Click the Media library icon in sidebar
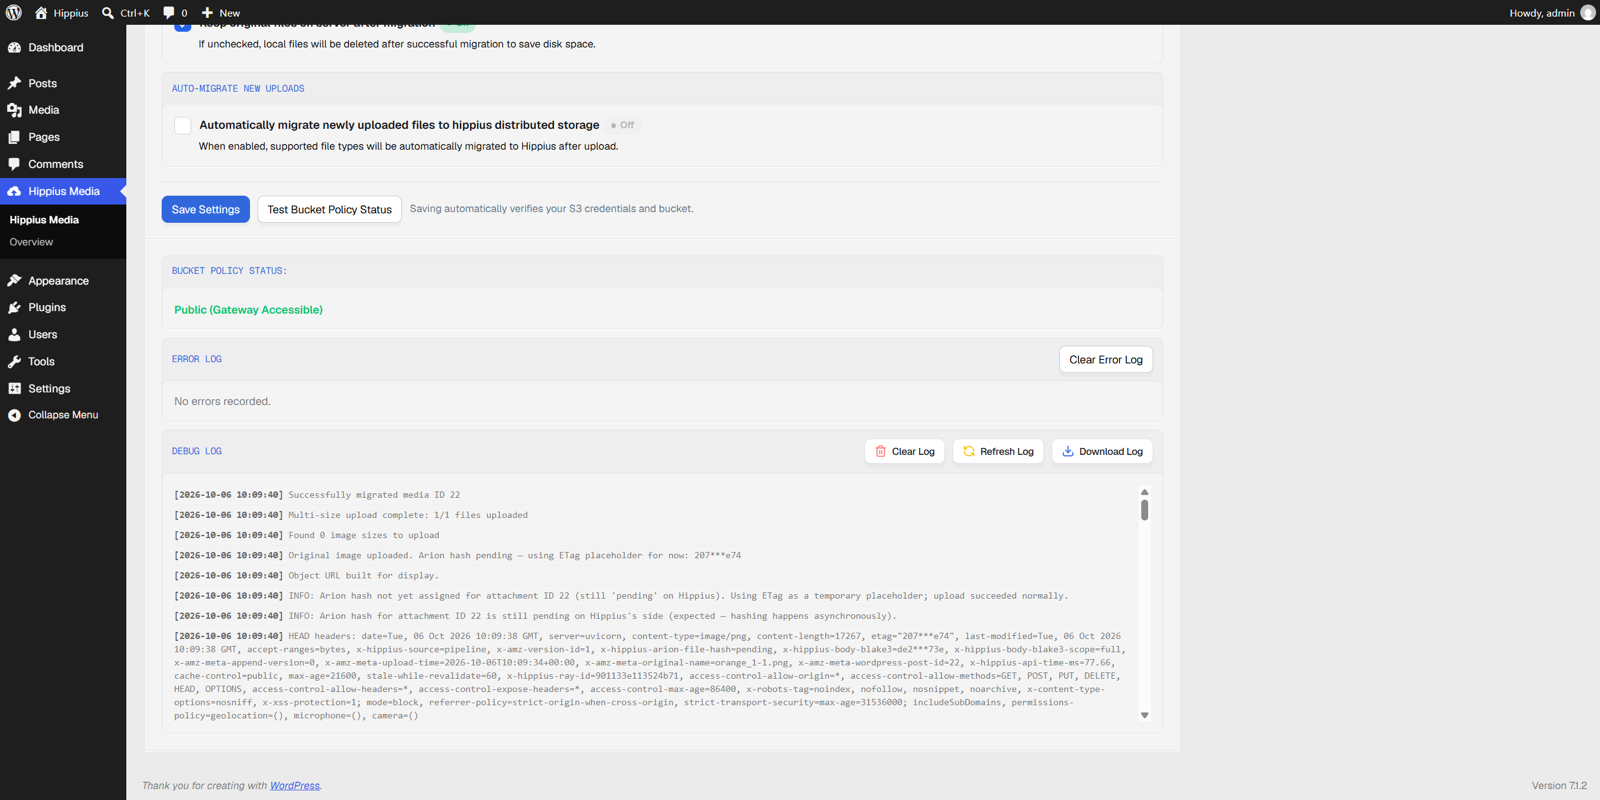1600x800 pixels. 15,111
